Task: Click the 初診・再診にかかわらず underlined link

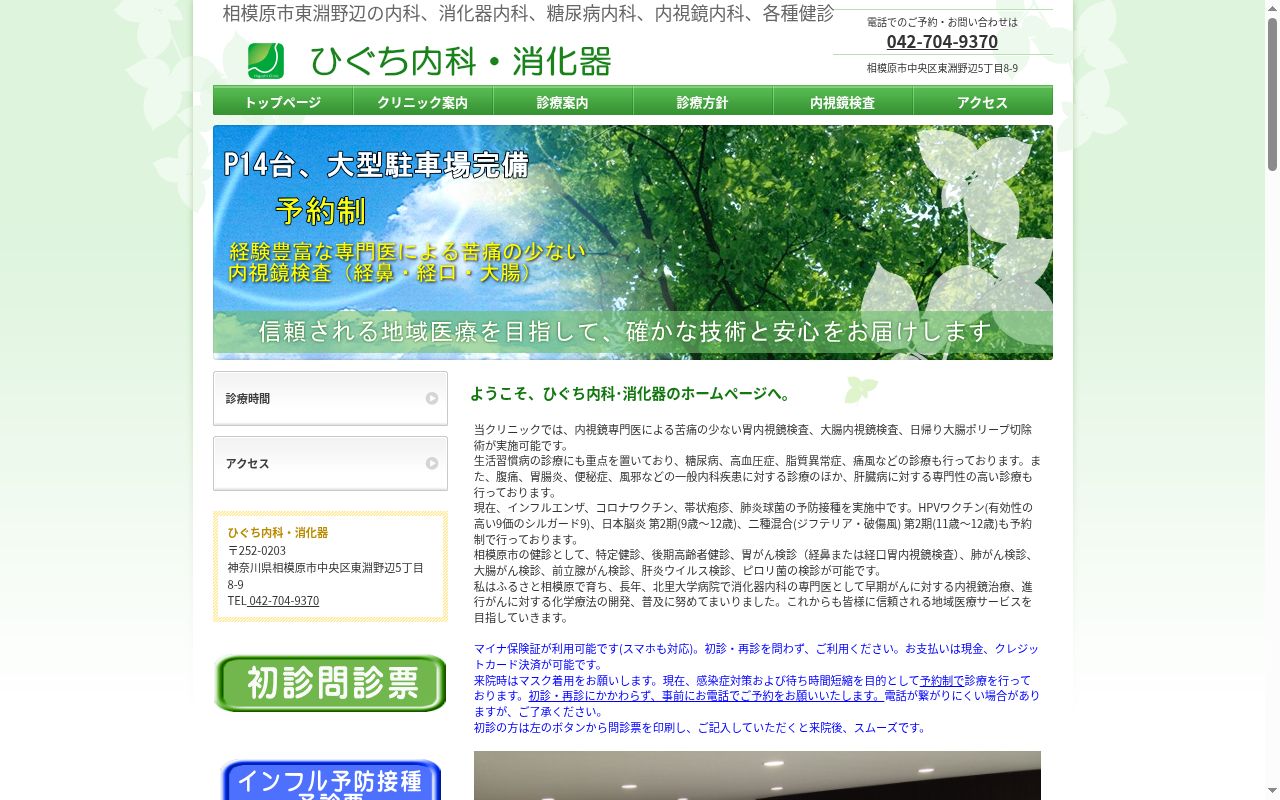Action: (705, 696)
